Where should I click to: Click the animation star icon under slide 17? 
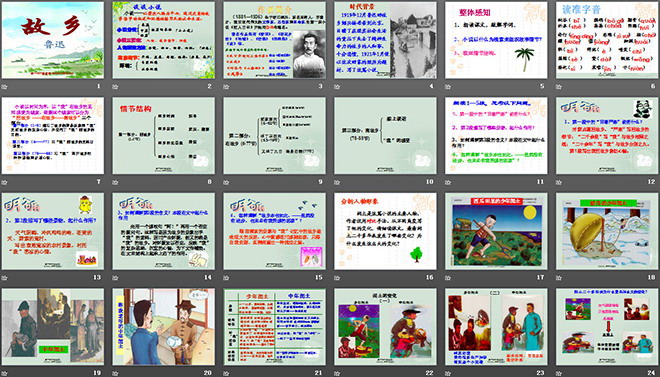(x=448, y=278)
